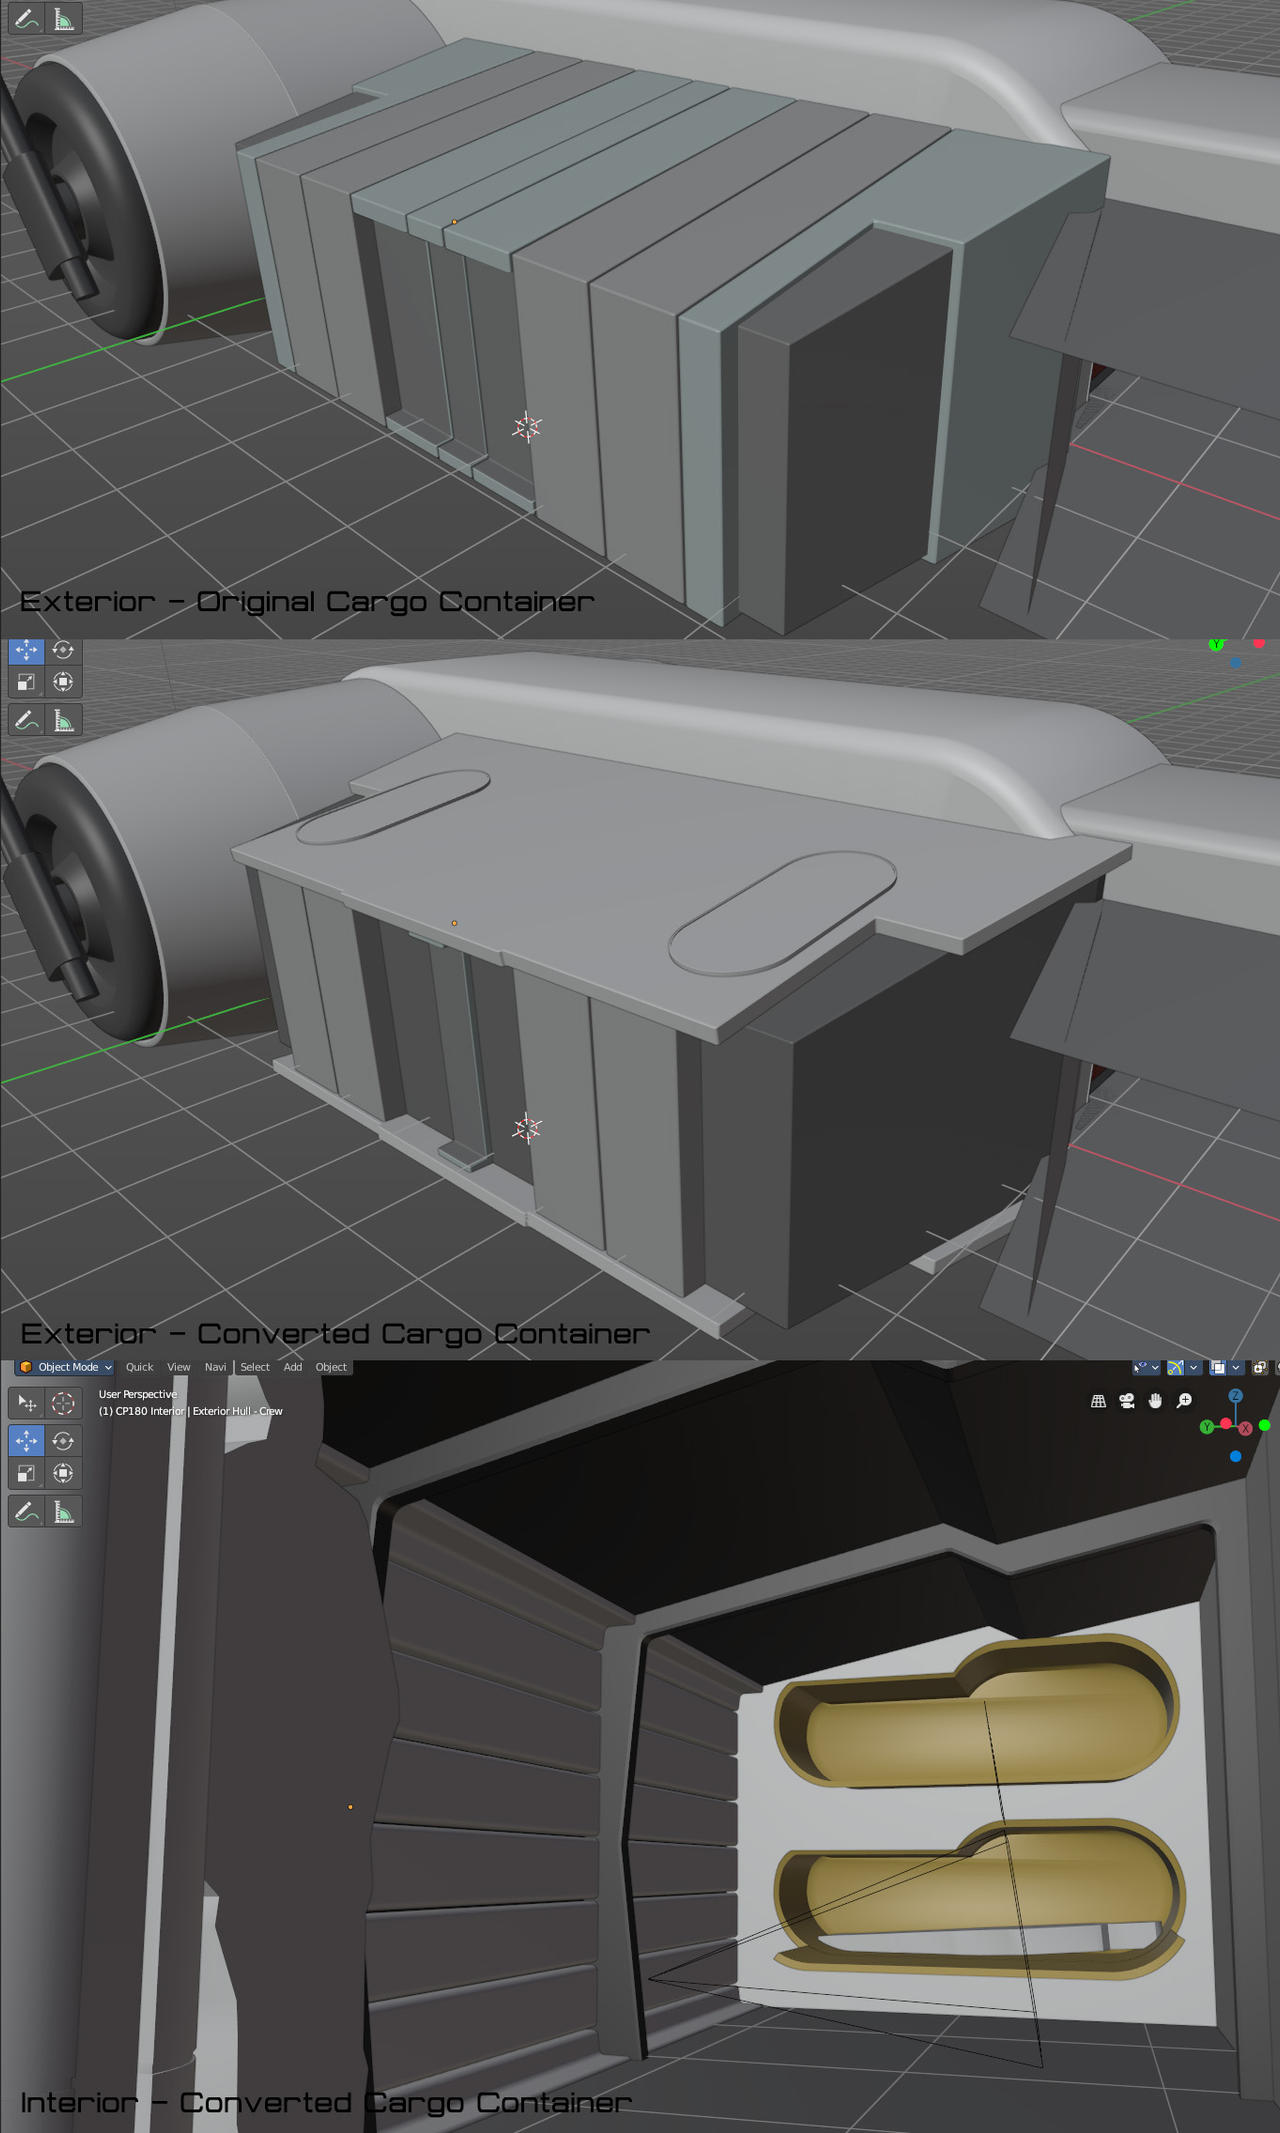Select the Annotate tool in the Exterior Converted Cargo view
Viewport: 1280px width, 2133px height.
click(x=26, y=720)
